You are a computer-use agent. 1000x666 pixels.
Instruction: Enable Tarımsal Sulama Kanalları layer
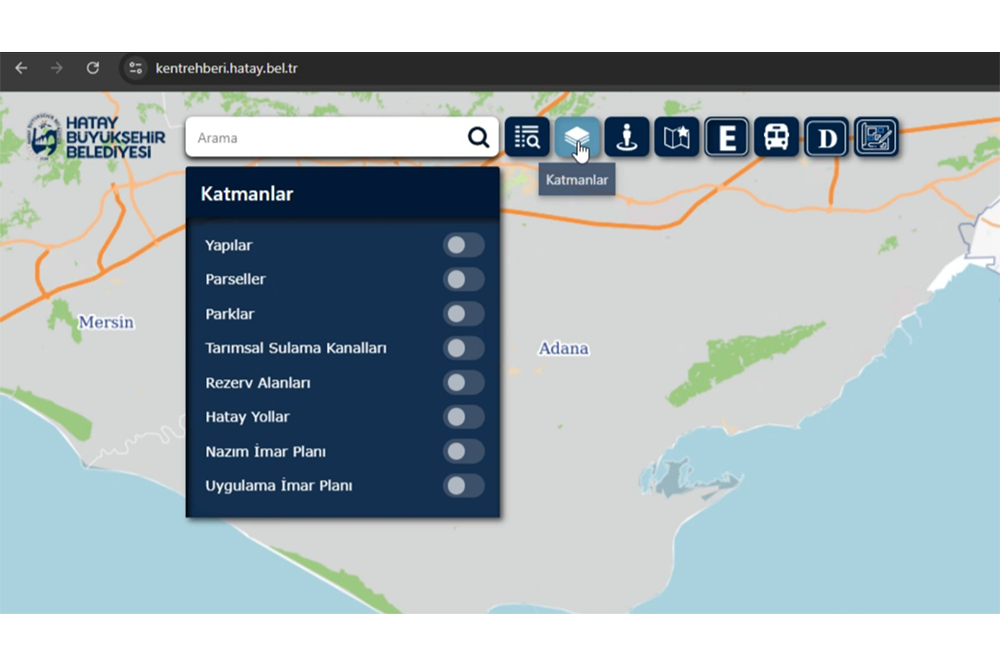(x=463, y=348)
